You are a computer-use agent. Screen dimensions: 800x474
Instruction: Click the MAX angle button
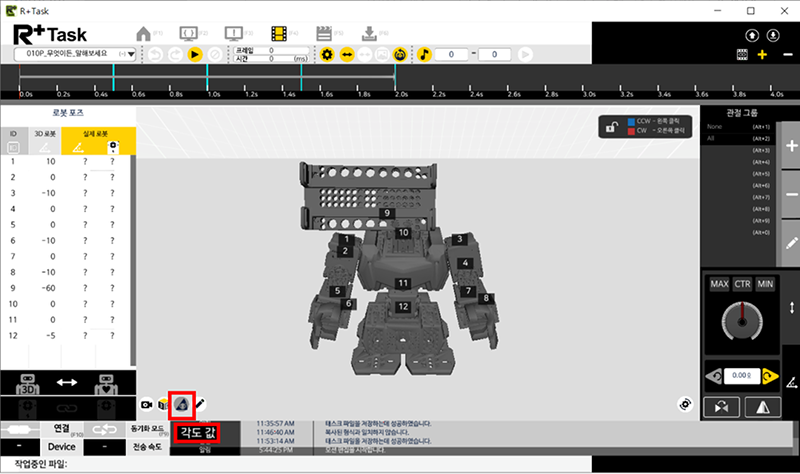point(719,285)
